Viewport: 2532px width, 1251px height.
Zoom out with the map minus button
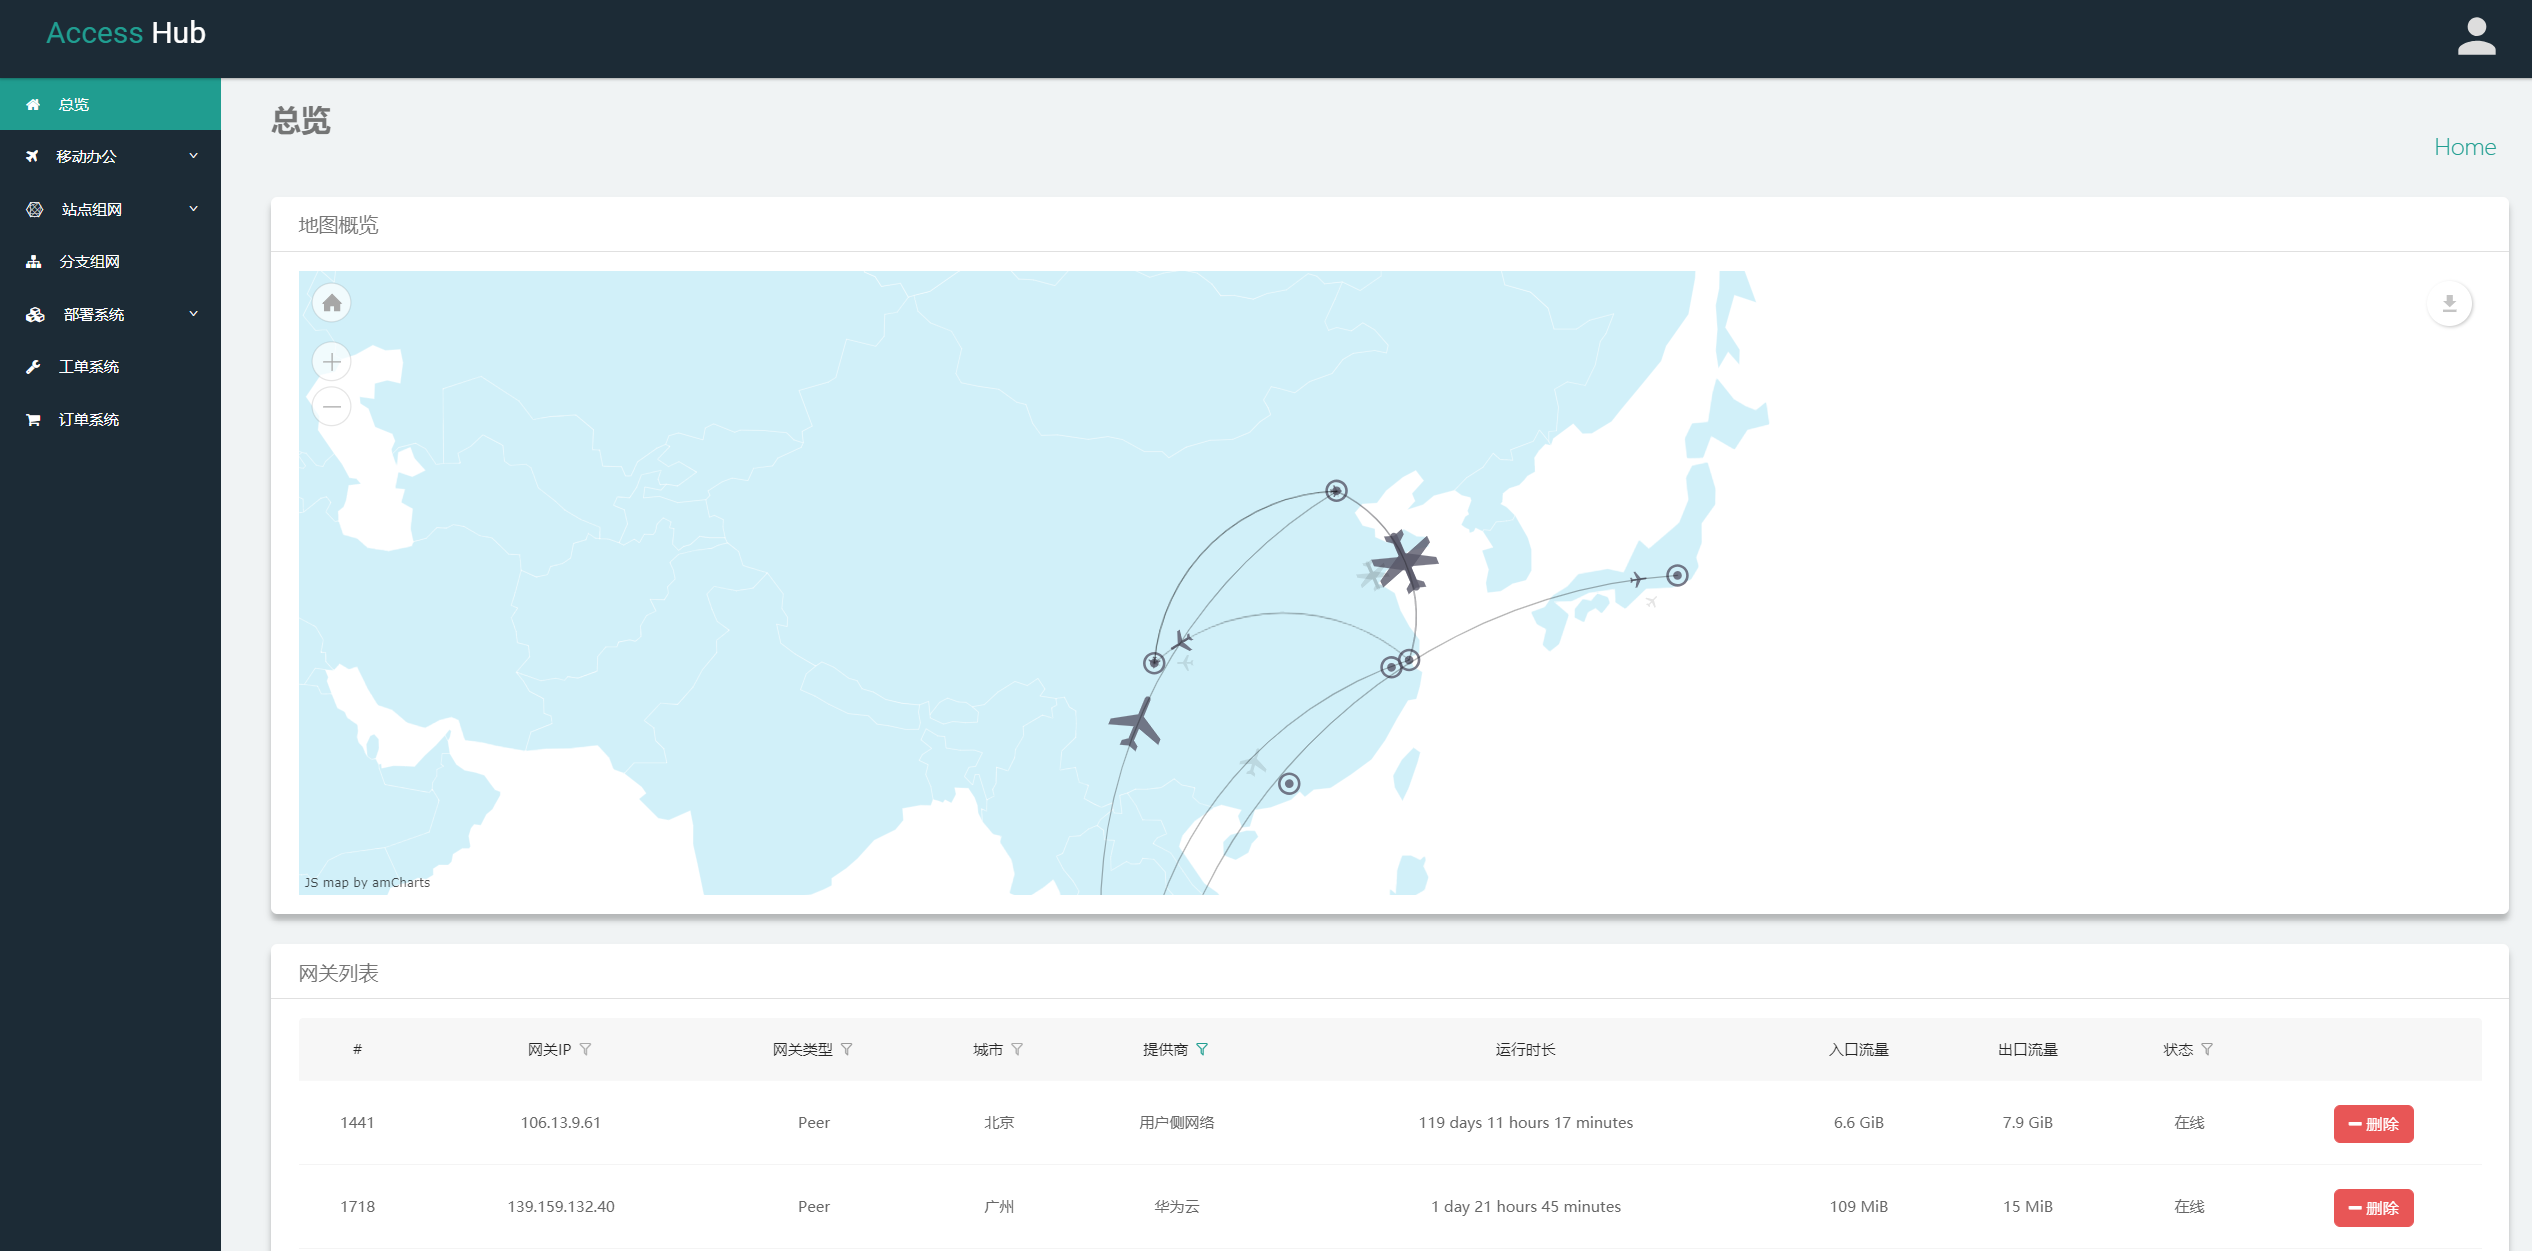(x=332, y=407)
